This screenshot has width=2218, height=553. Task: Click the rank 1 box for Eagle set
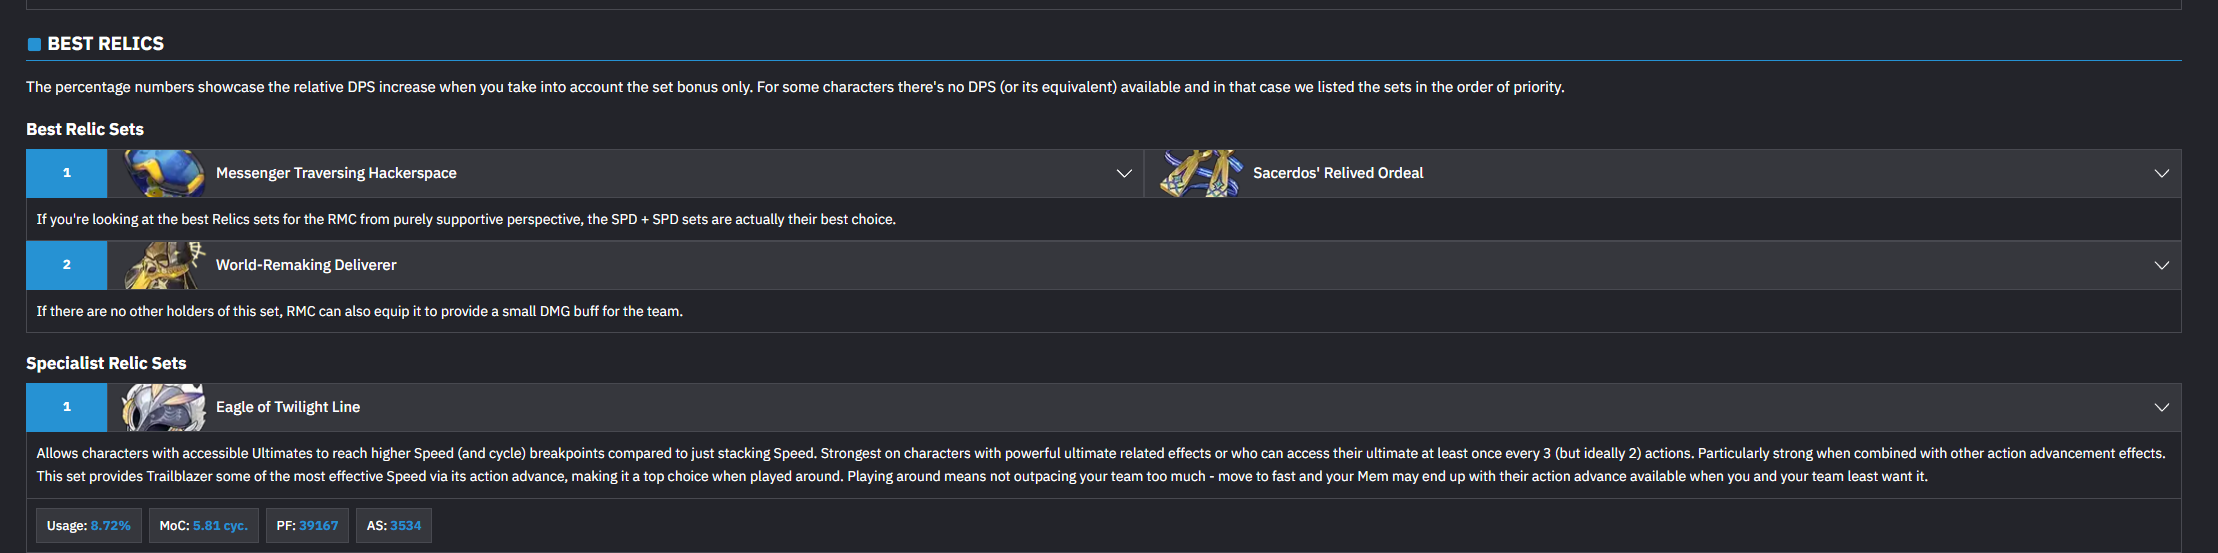tap(67, 407)
